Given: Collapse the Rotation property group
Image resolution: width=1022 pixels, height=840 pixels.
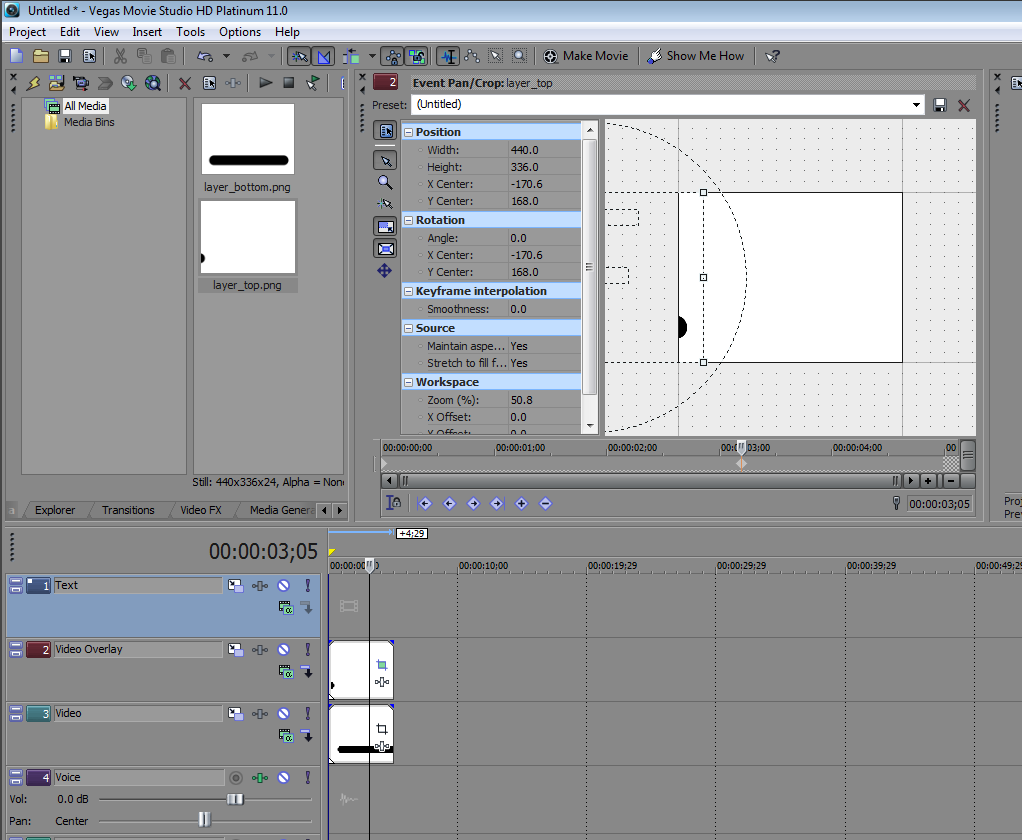Looking at the screenshot, I should click(408, 220).
